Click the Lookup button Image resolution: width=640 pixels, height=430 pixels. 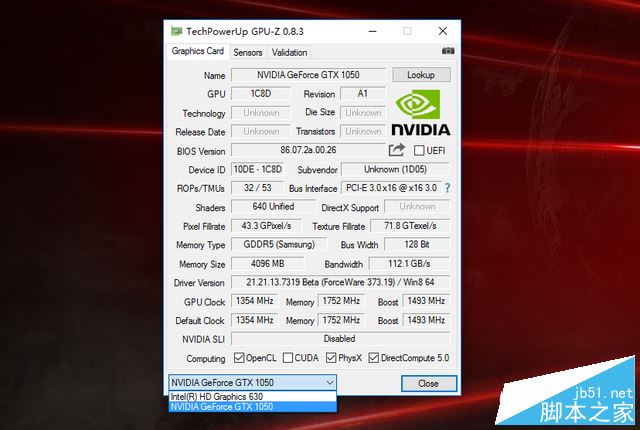pyautogui.click(x=421, y=75)
